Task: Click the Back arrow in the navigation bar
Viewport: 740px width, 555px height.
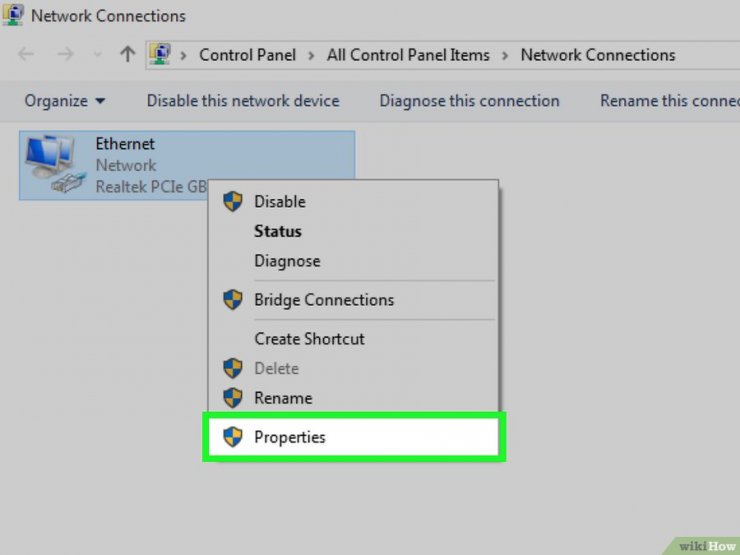Action: 26,55
